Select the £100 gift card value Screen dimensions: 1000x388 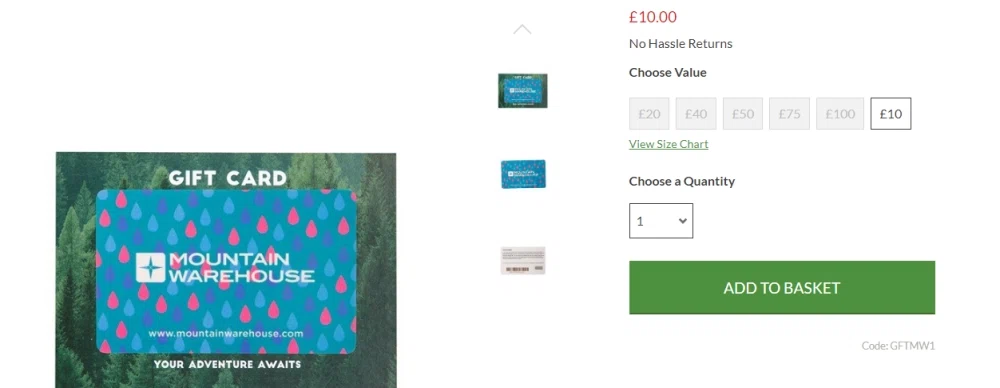[840, 114]
